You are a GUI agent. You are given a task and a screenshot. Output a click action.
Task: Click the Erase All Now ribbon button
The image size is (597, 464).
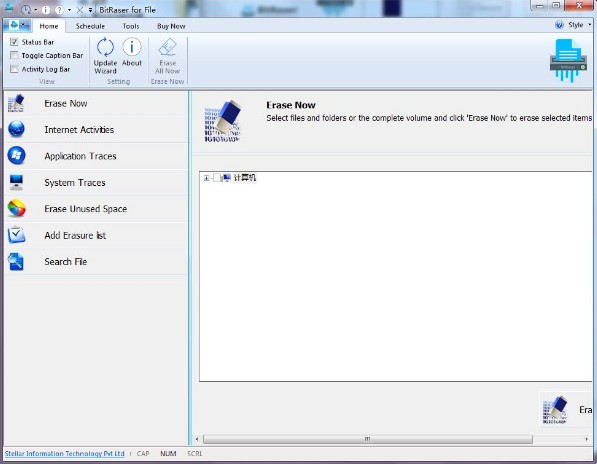click(168, 56)
